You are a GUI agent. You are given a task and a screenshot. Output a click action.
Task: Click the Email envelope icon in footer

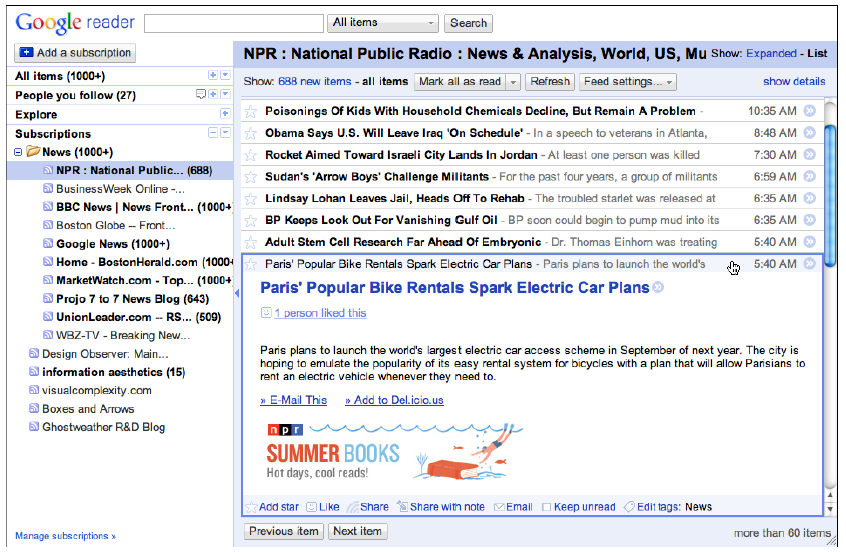tap(499, 507)
